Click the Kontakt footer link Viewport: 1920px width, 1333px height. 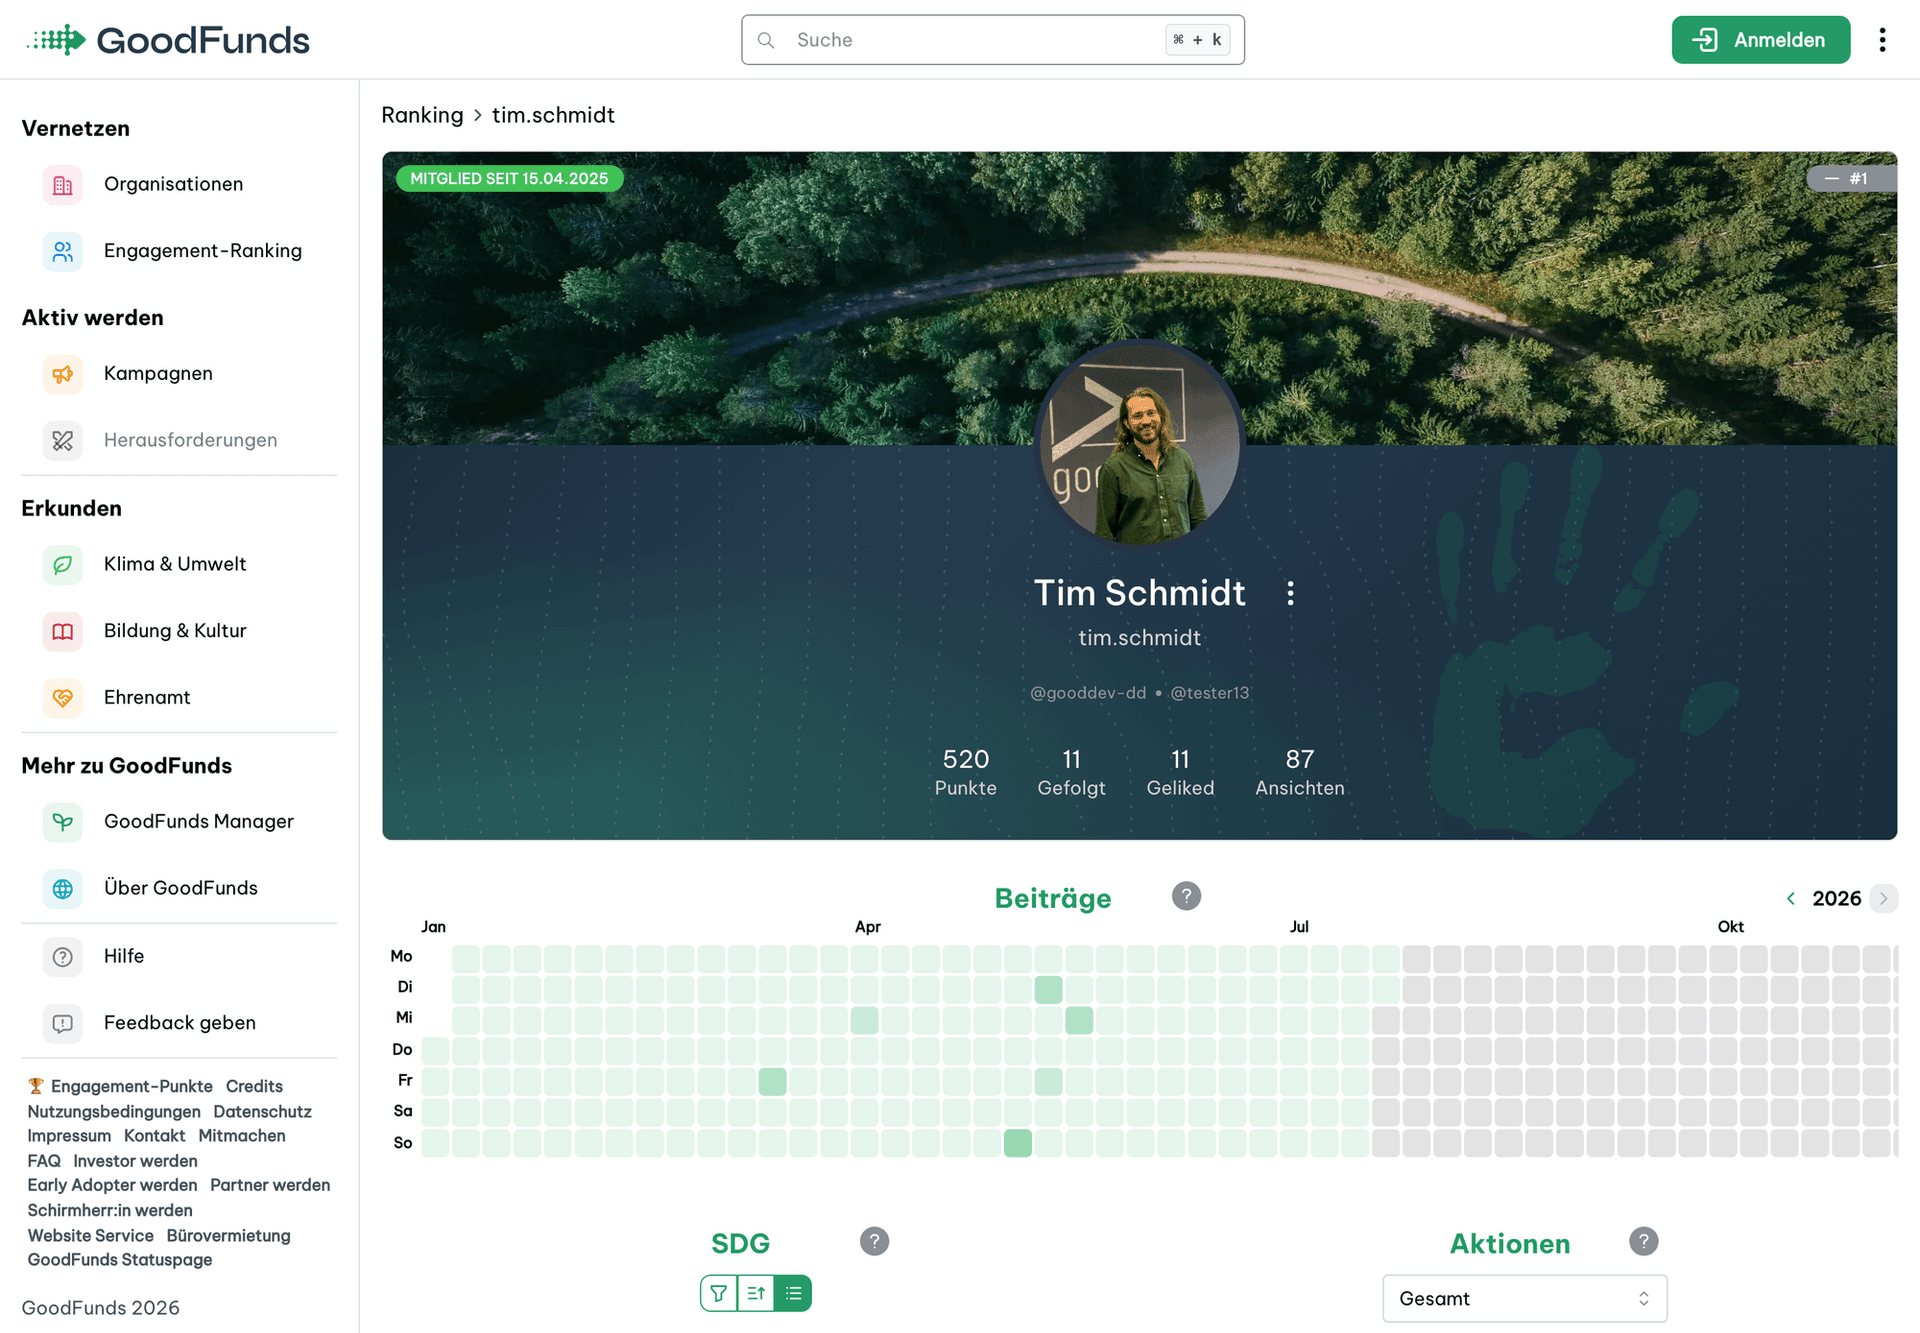154,1136
